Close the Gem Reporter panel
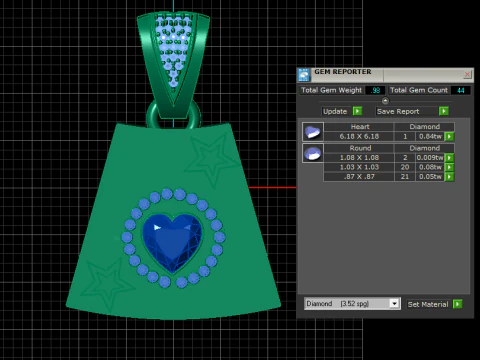The height and width of the screenshot is (360, 480). pos(467,74)
